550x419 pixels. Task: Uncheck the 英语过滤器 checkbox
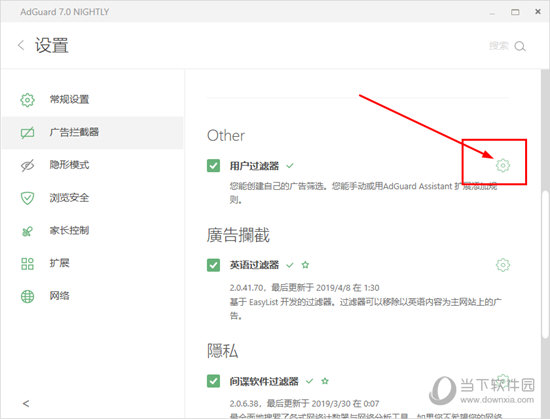point(213,265)
